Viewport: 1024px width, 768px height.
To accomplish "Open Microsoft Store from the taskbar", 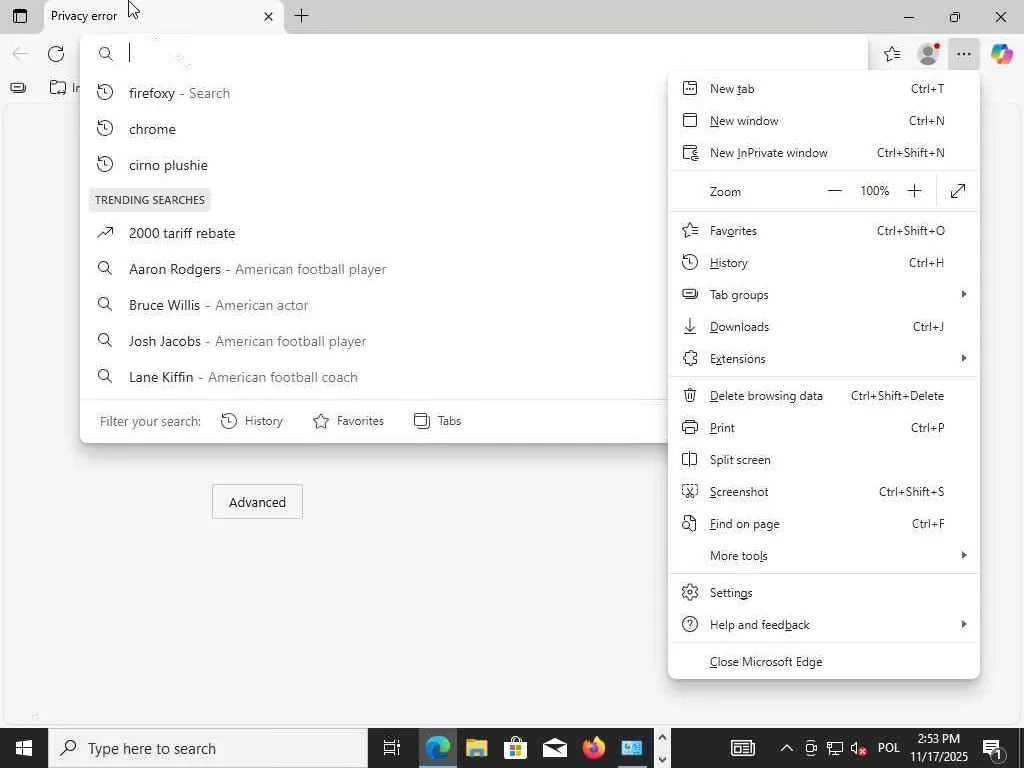I will pos(515,748).
